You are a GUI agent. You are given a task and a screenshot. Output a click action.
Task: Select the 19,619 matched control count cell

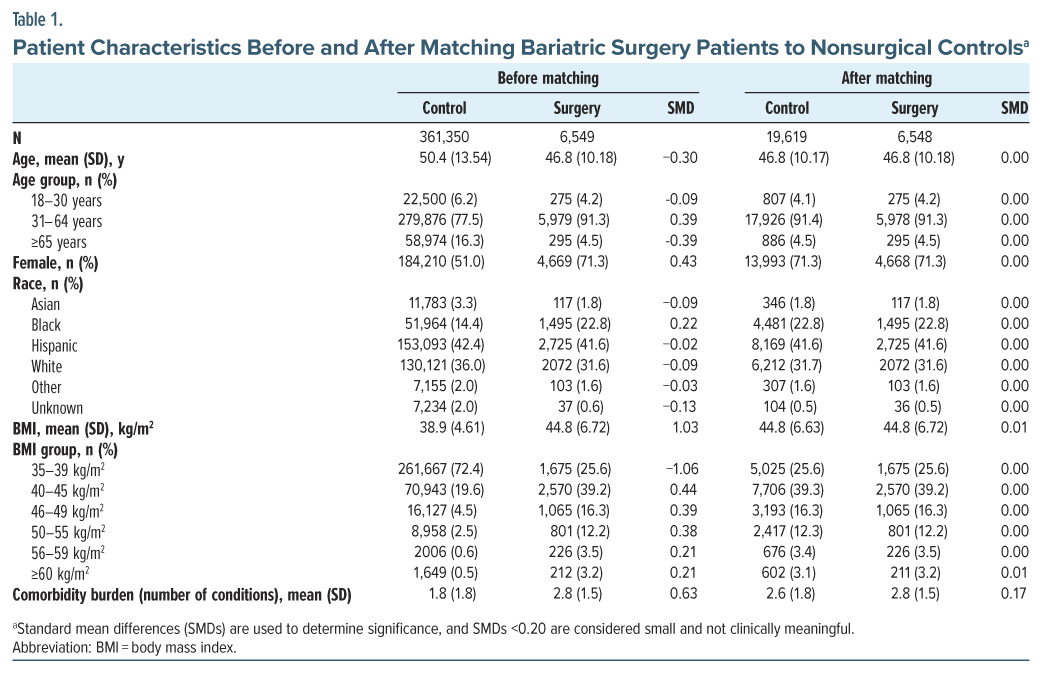click(x=786, y=137)
